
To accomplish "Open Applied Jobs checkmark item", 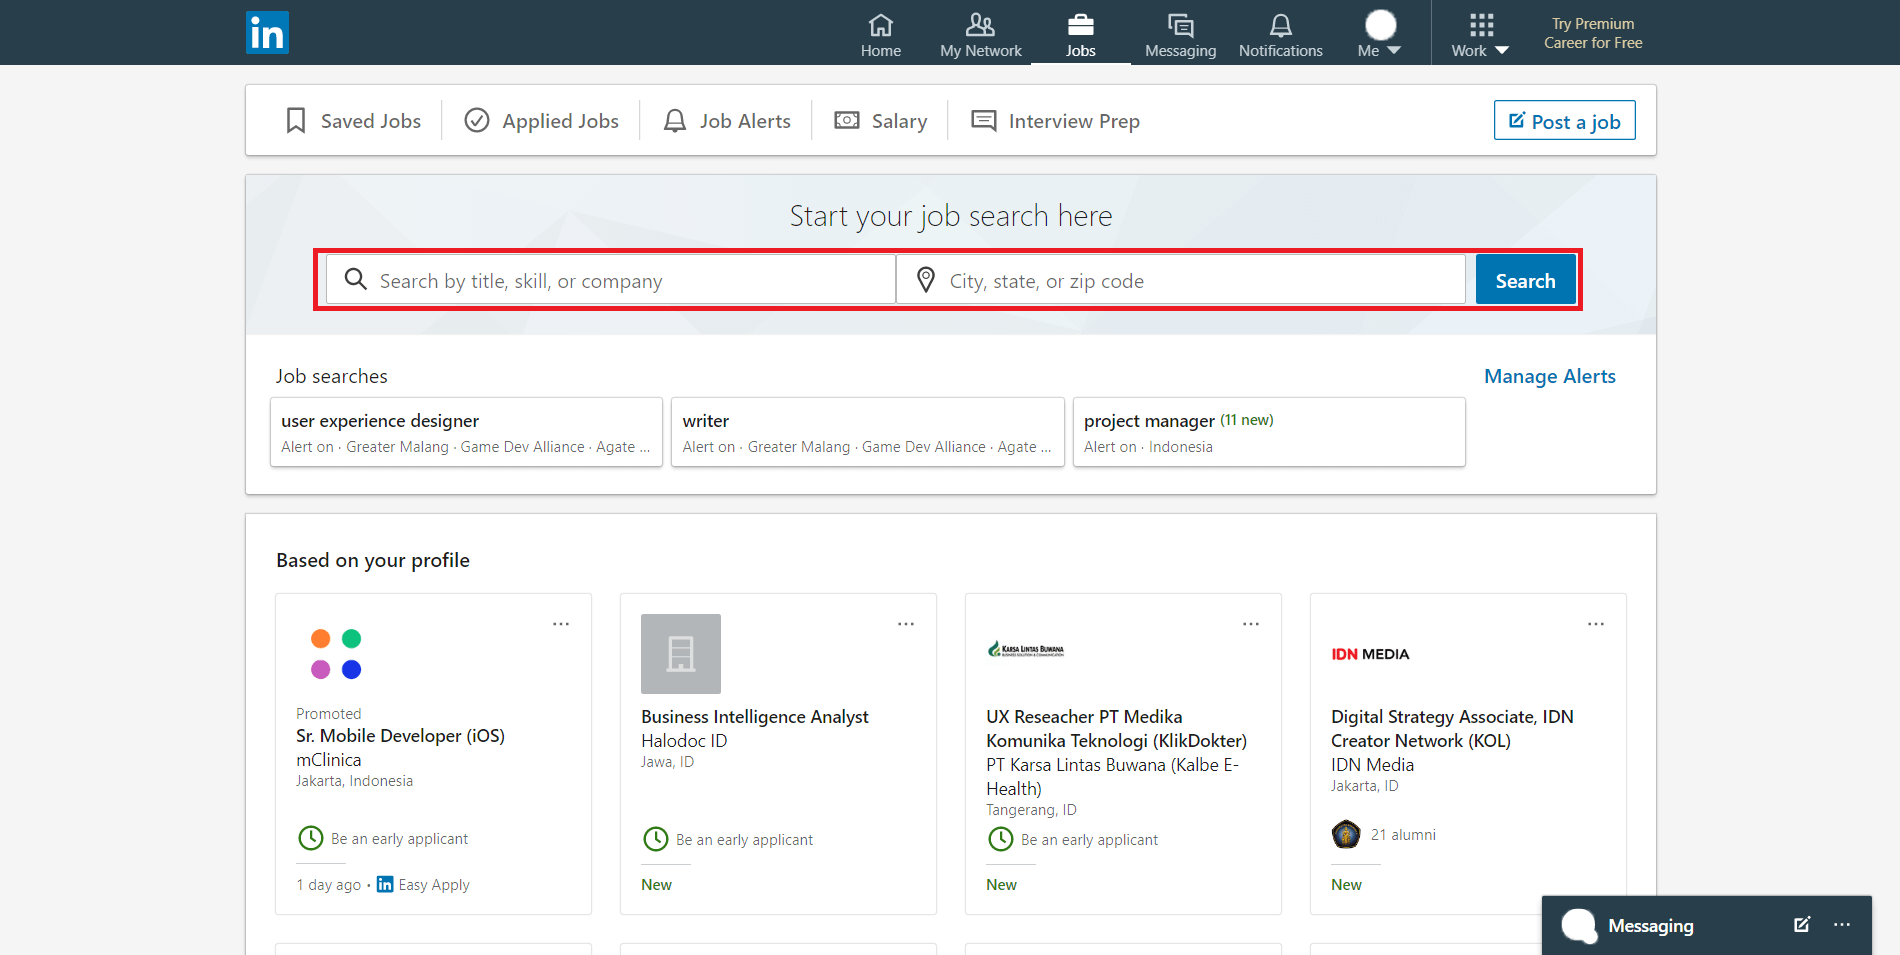I will (x=541, y=121).
